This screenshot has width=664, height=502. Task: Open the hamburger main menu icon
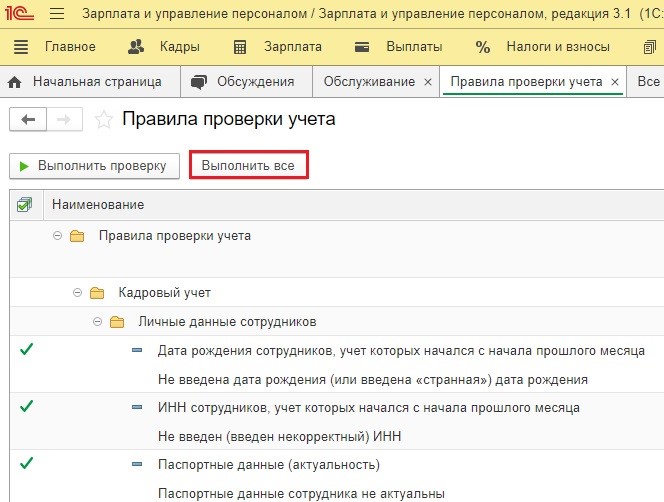pos(57,14)
